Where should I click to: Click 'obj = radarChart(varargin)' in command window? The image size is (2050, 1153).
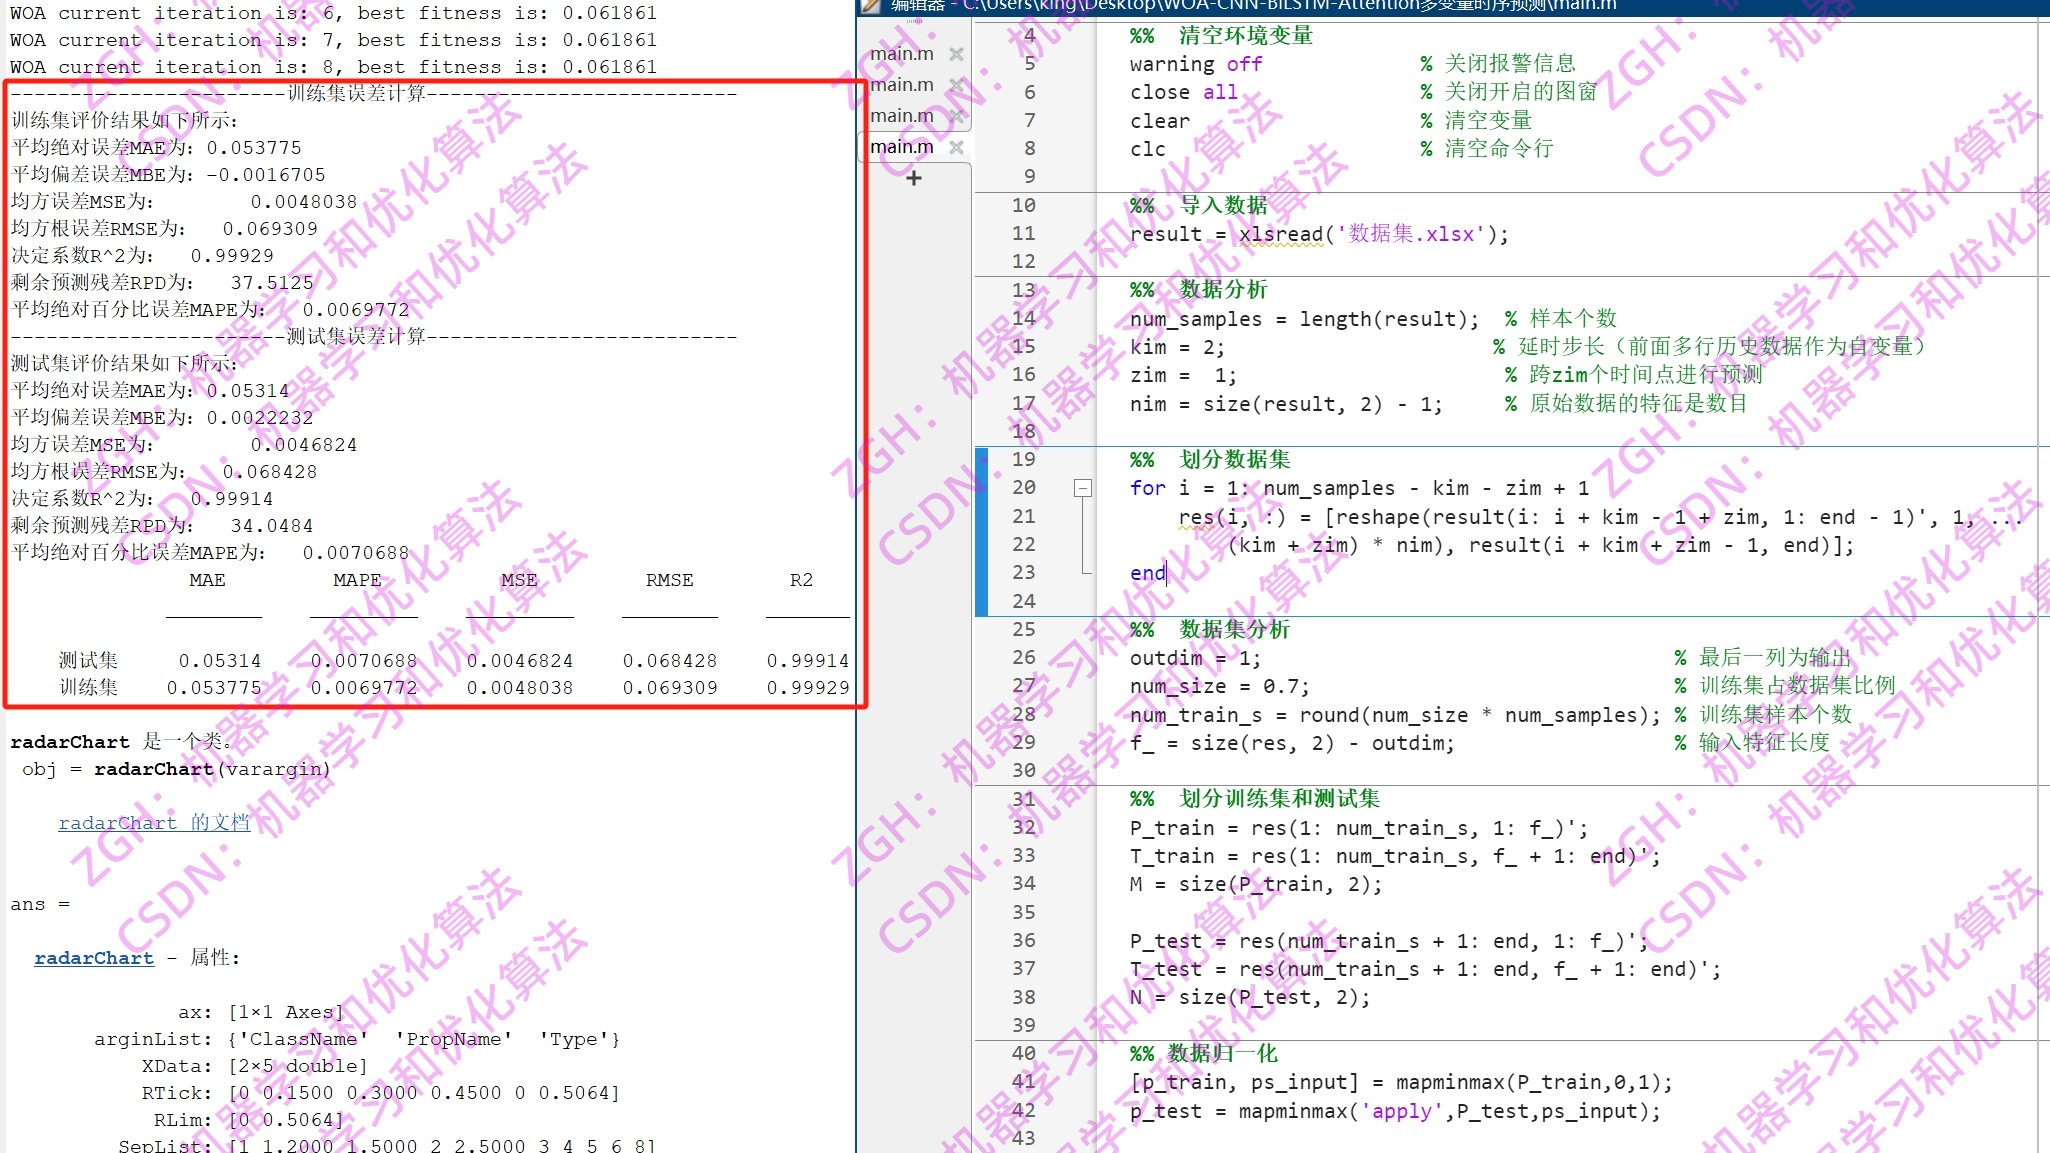coord(176,769)
